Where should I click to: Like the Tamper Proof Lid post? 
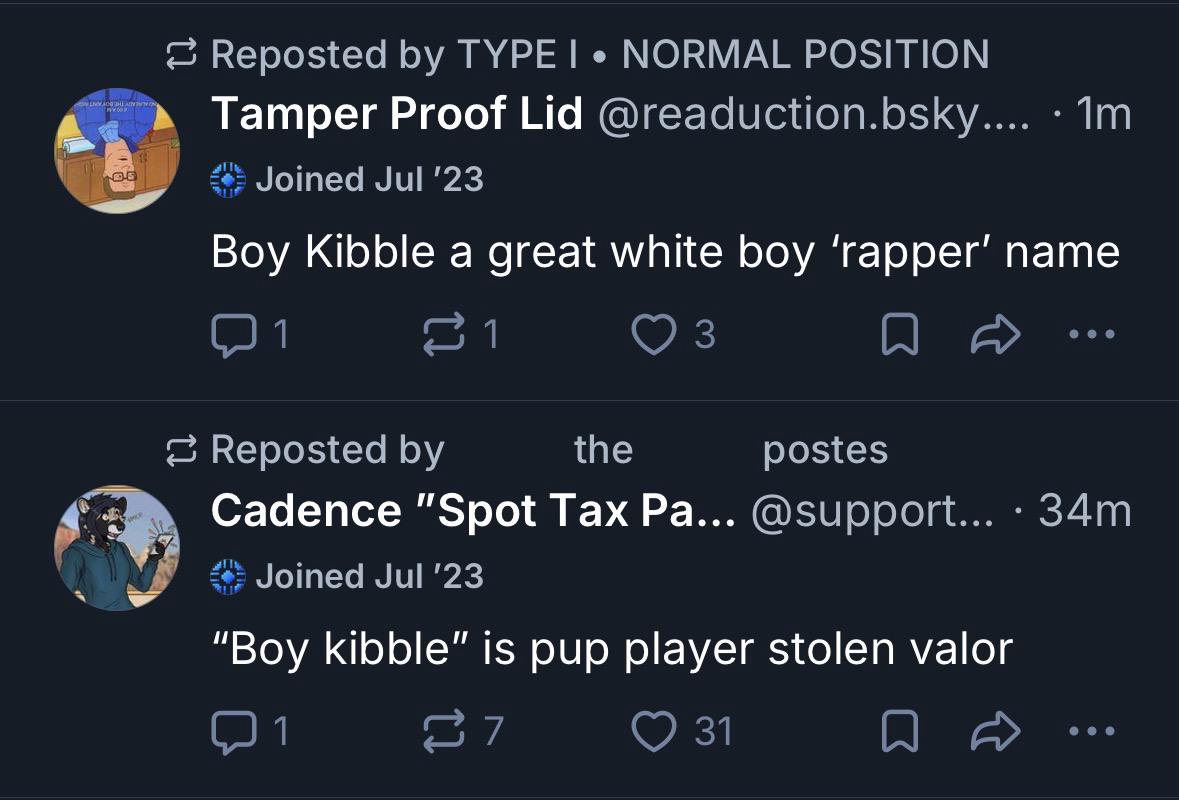point(655,335)
